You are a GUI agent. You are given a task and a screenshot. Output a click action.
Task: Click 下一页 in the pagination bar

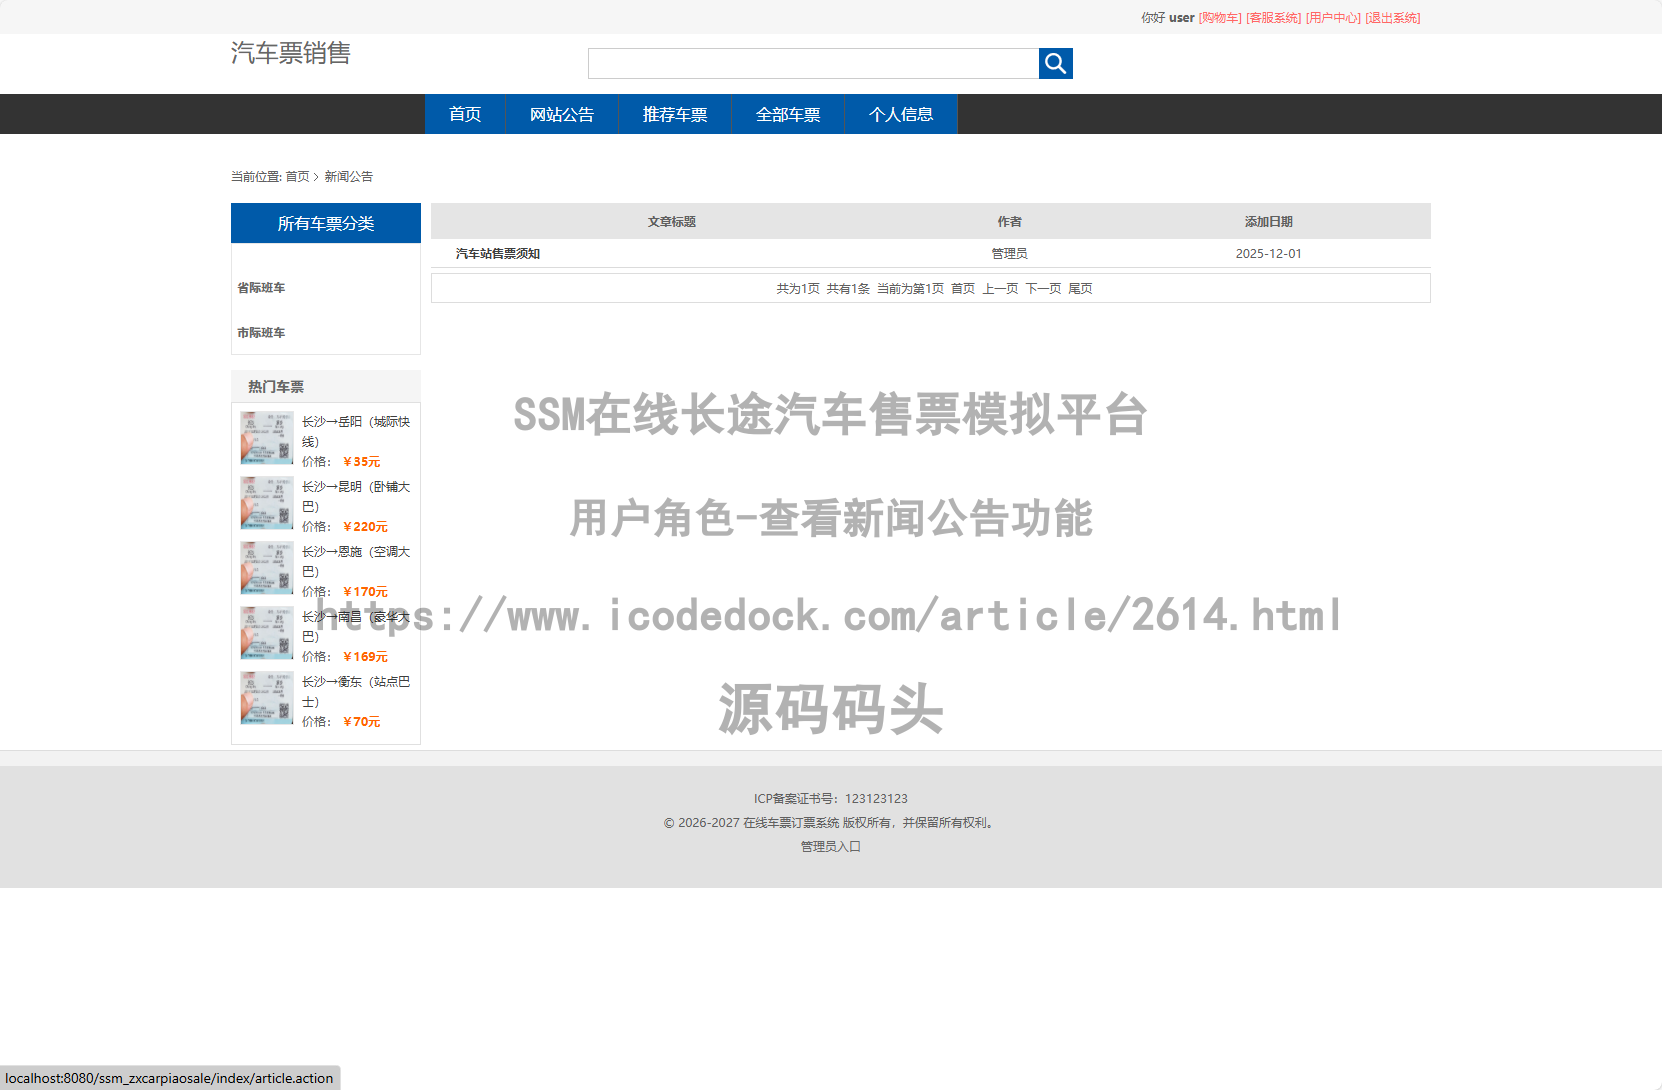(x=1043, y=289)
